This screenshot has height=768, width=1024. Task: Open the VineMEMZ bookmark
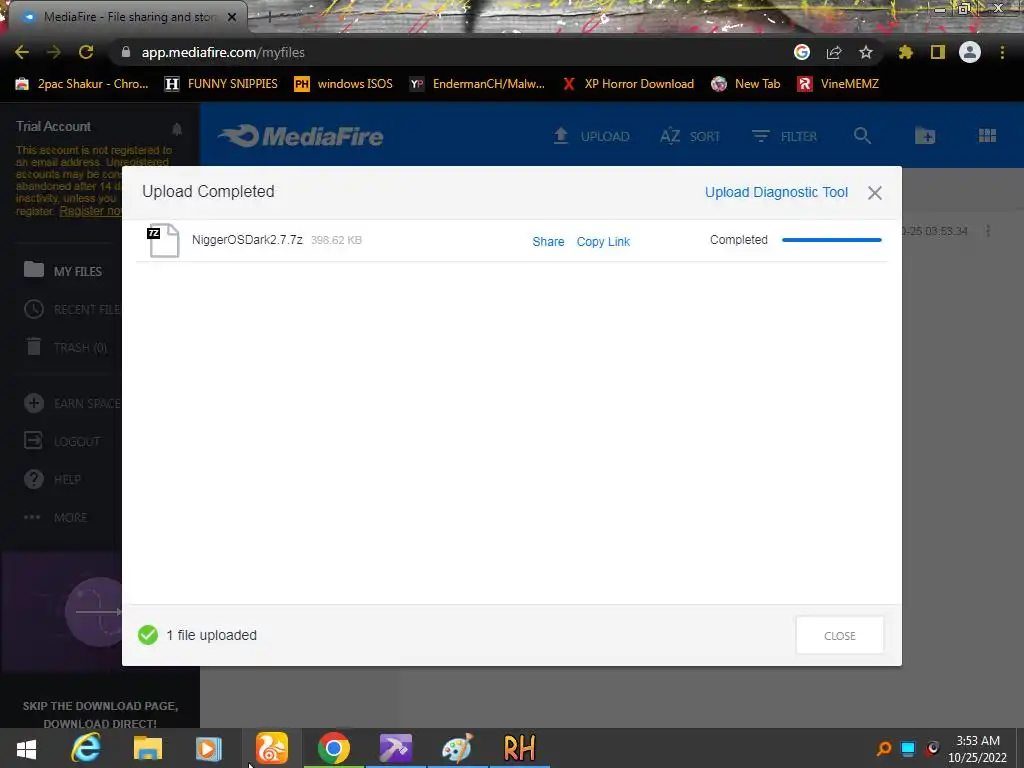click(838, 84)
